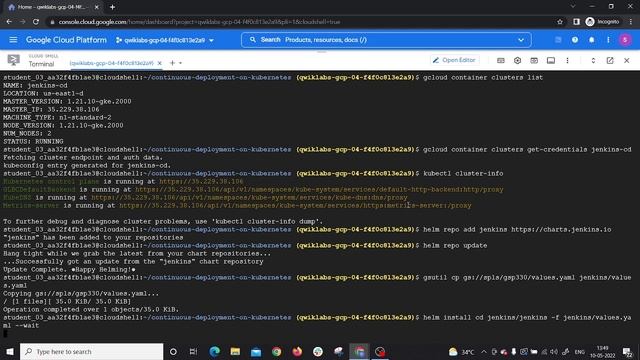Open the Notifications bell
Viewport: 640px width, 360px height.
(x=591, y=40)
